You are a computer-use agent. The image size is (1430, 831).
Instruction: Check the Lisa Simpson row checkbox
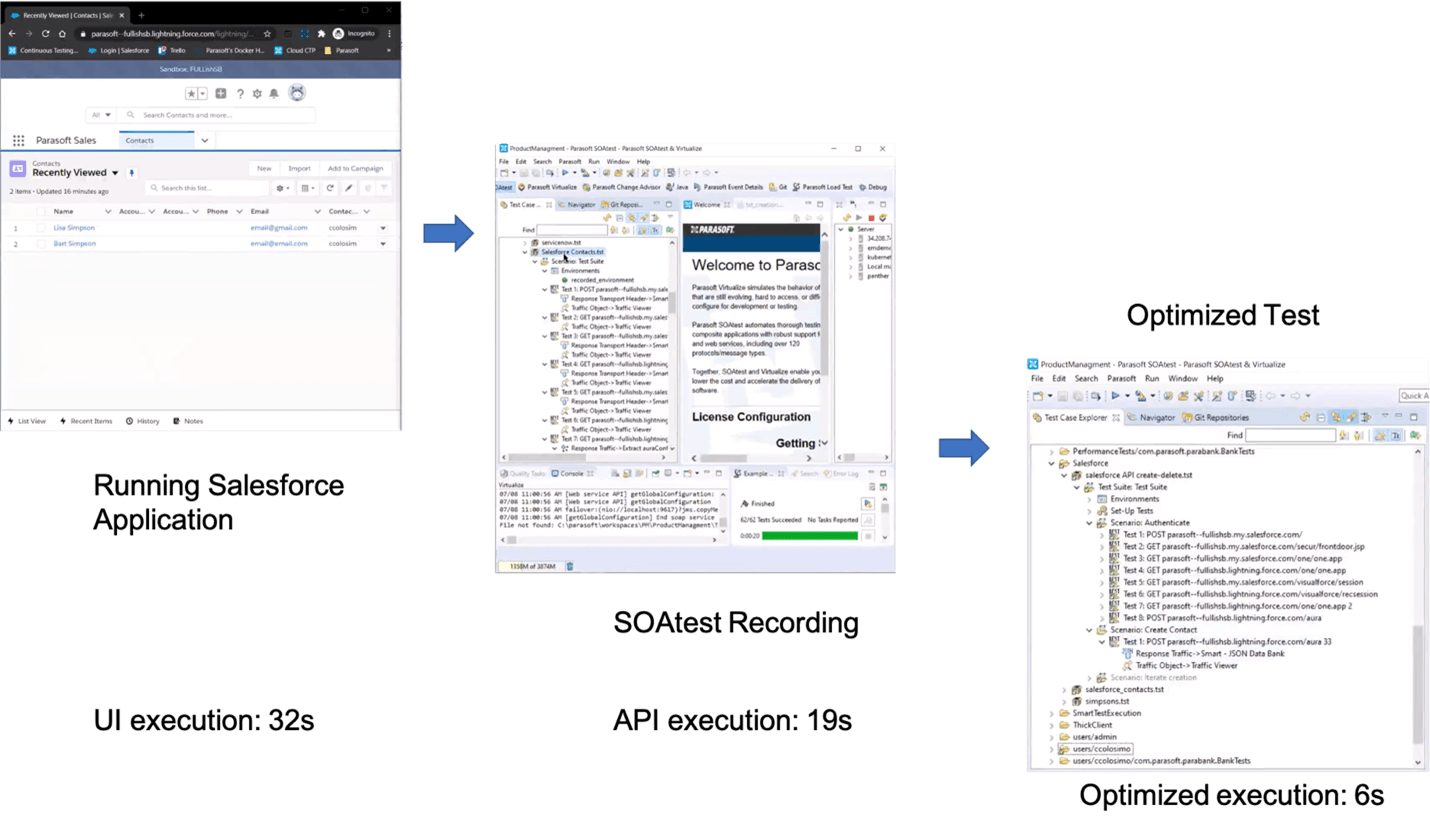click(41, 228)
